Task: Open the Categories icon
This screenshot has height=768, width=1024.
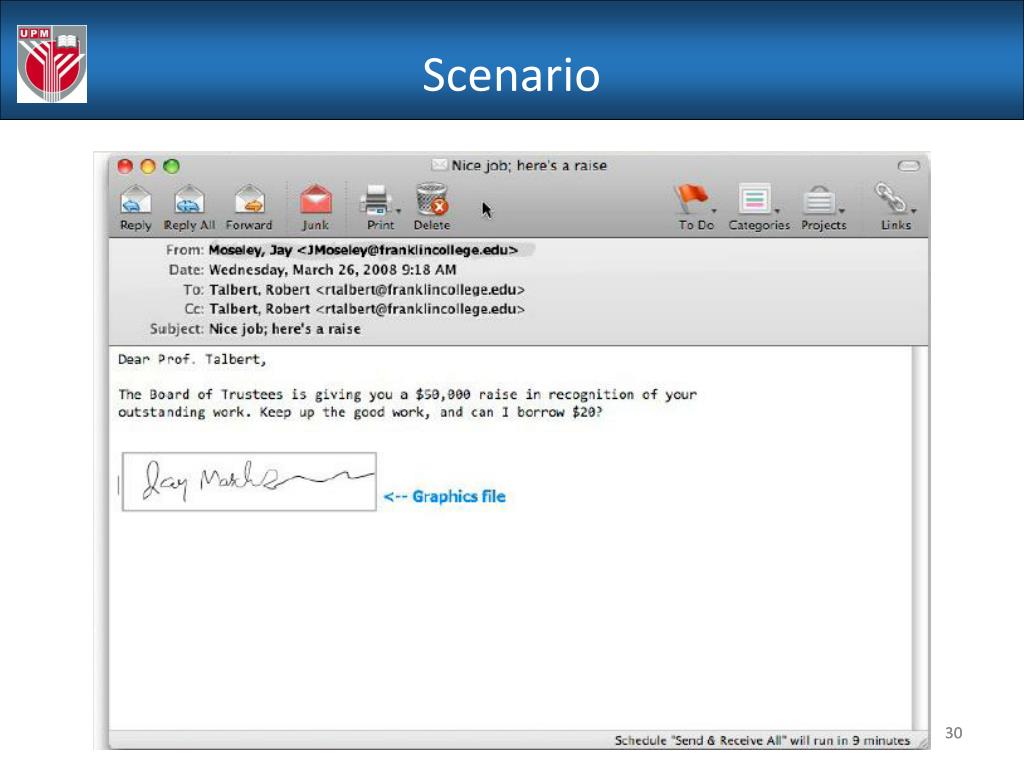Action: (754, 198)
